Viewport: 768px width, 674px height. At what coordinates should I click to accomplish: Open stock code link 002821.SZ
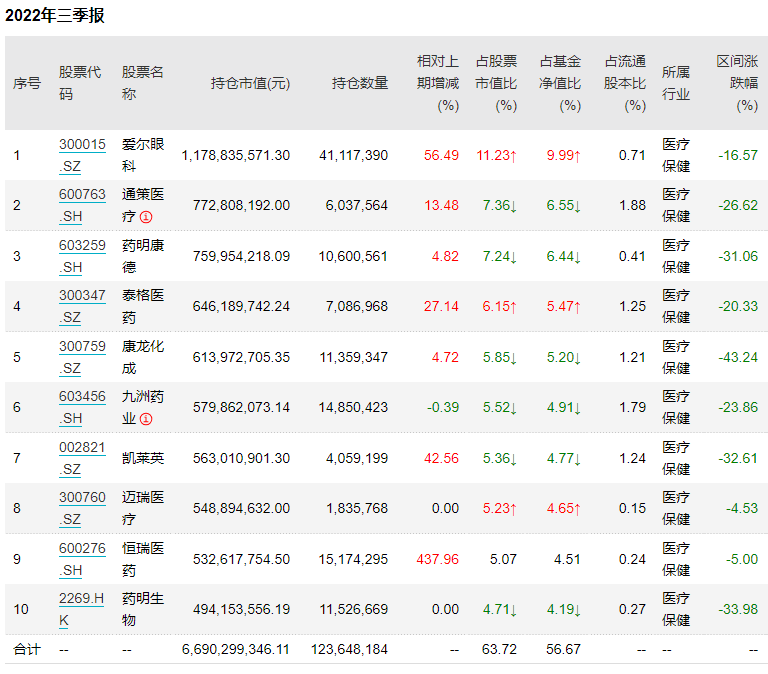(81, 458)
